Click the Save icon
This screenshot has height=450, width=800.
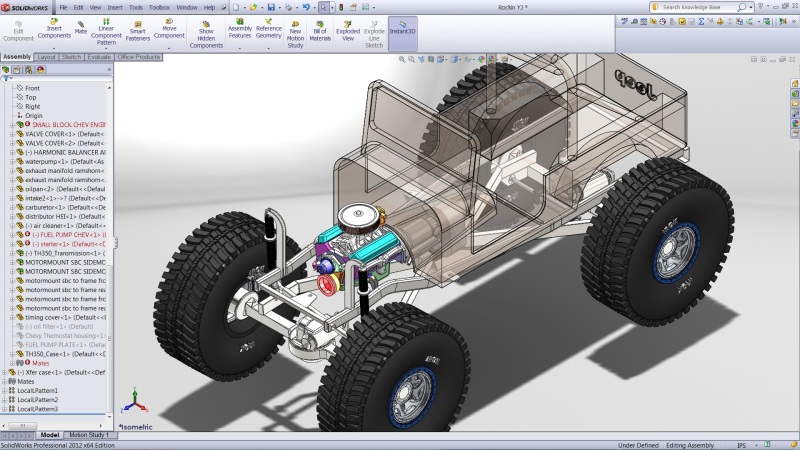point(271,7)
